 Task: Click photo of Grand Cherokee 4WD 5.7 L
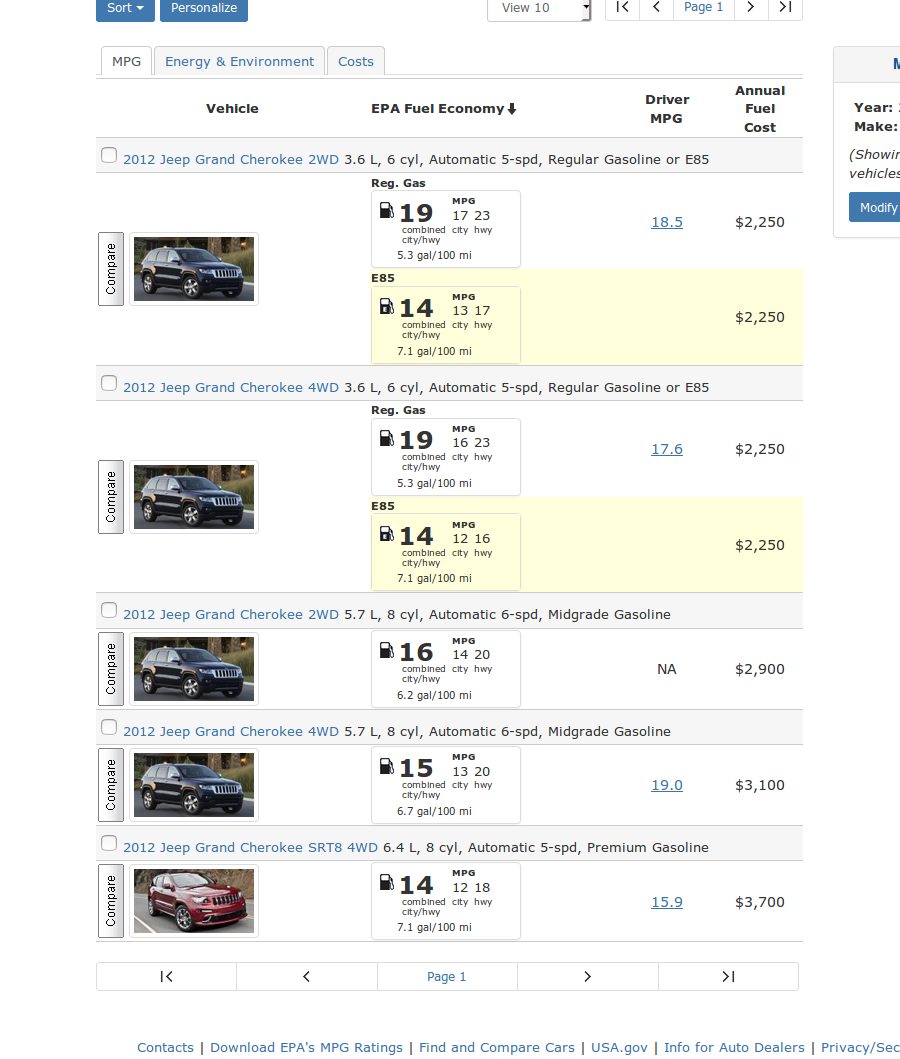(194, 785)
